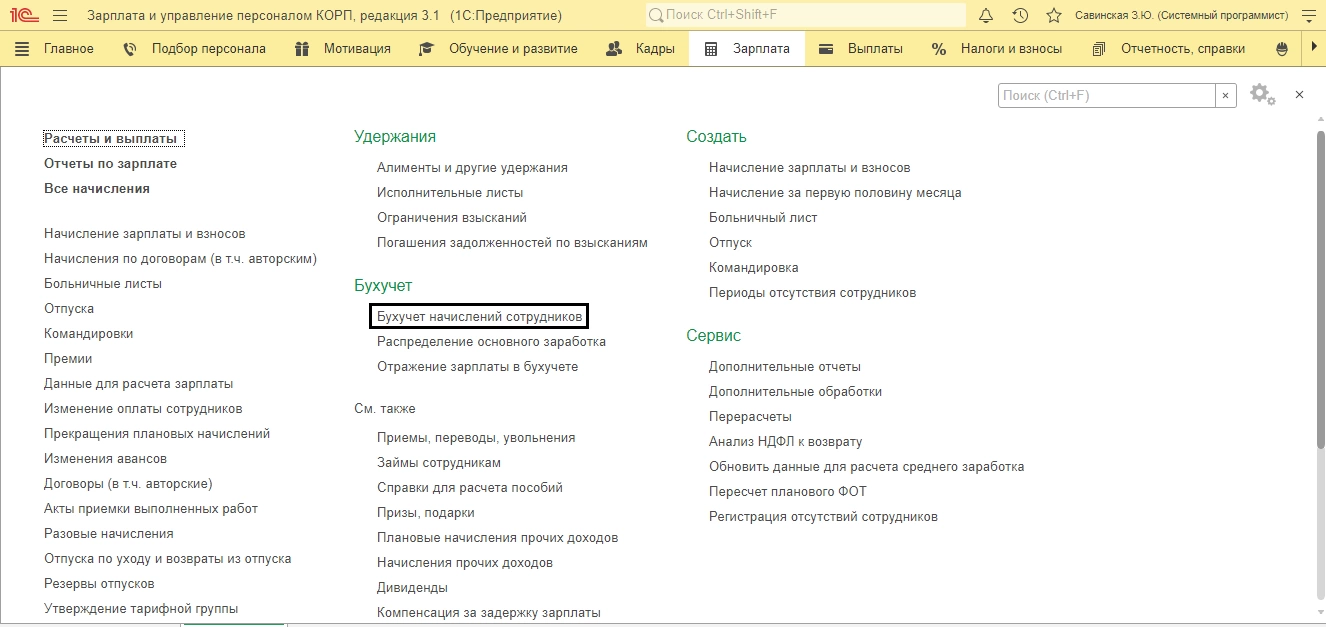The width and height of the screenshot is (1326, 627).
Task: Open Расчеты и выплаты link
Action: point(110,139)
